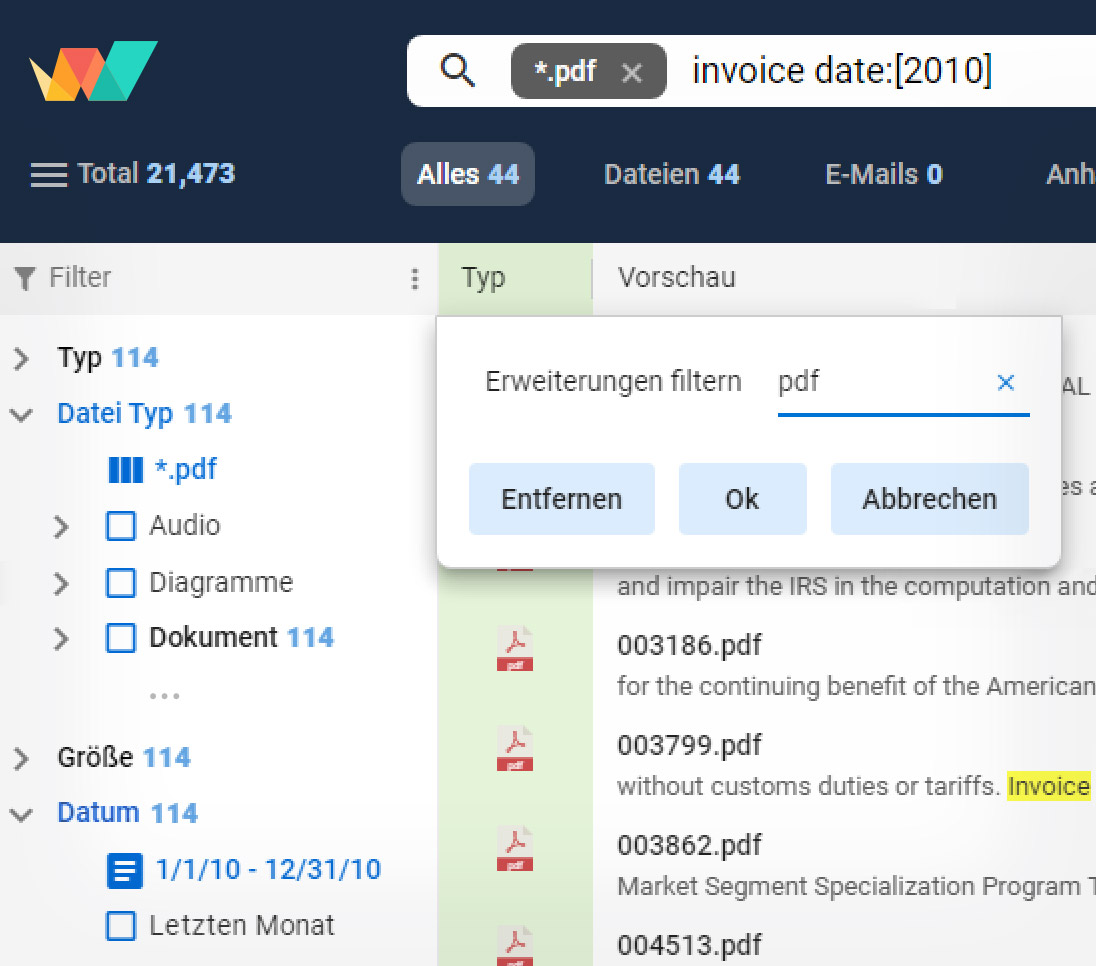
Task: Click the PDF icon for 004513.pdf
Action: [515, 946]
